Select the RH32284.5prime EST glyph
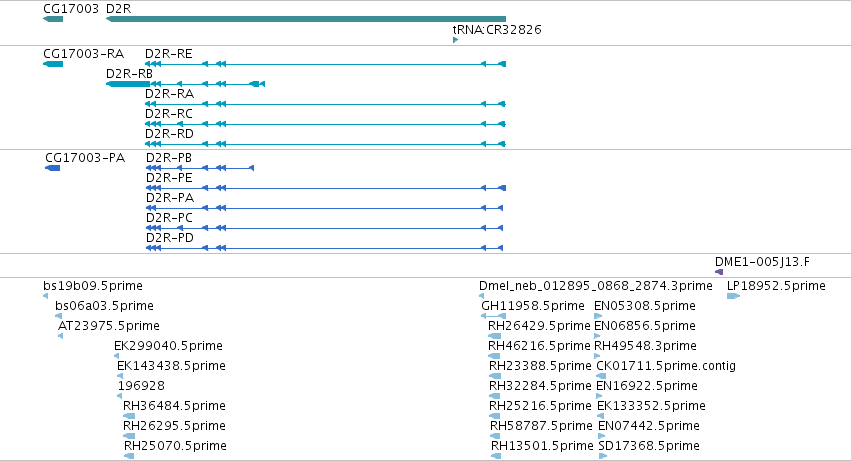 tap(495, 396)
